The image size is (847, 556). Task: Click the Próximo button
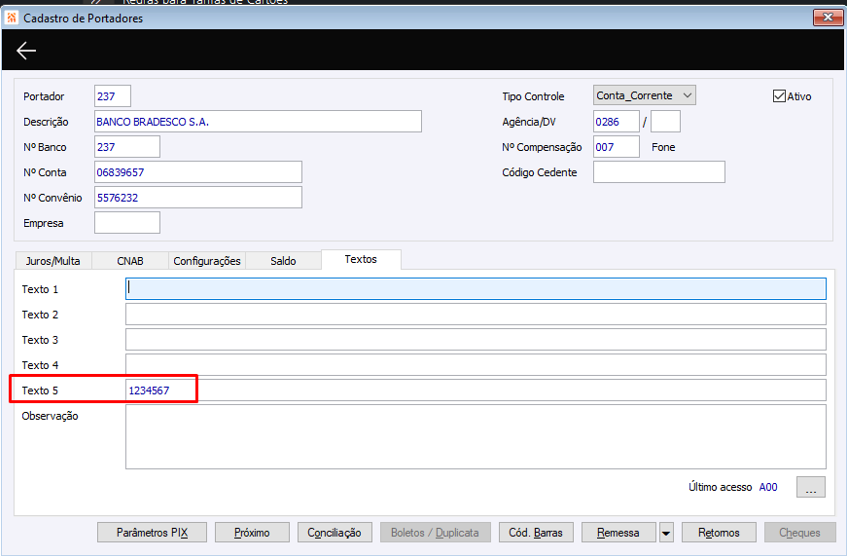[252, 533]
